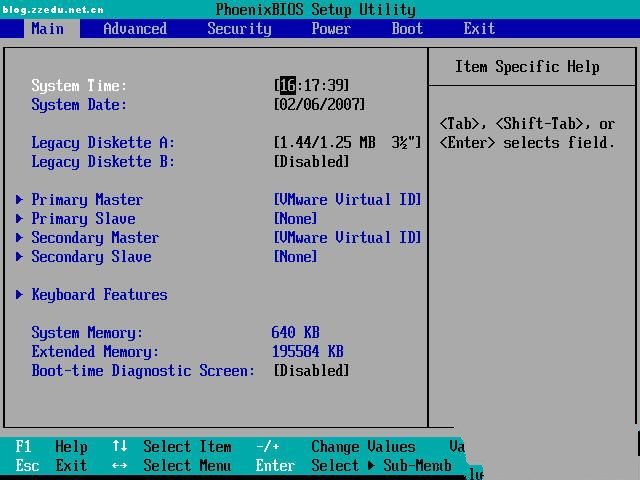Switch to the Security tab
The image size is (640, 480).
point(239,28)
